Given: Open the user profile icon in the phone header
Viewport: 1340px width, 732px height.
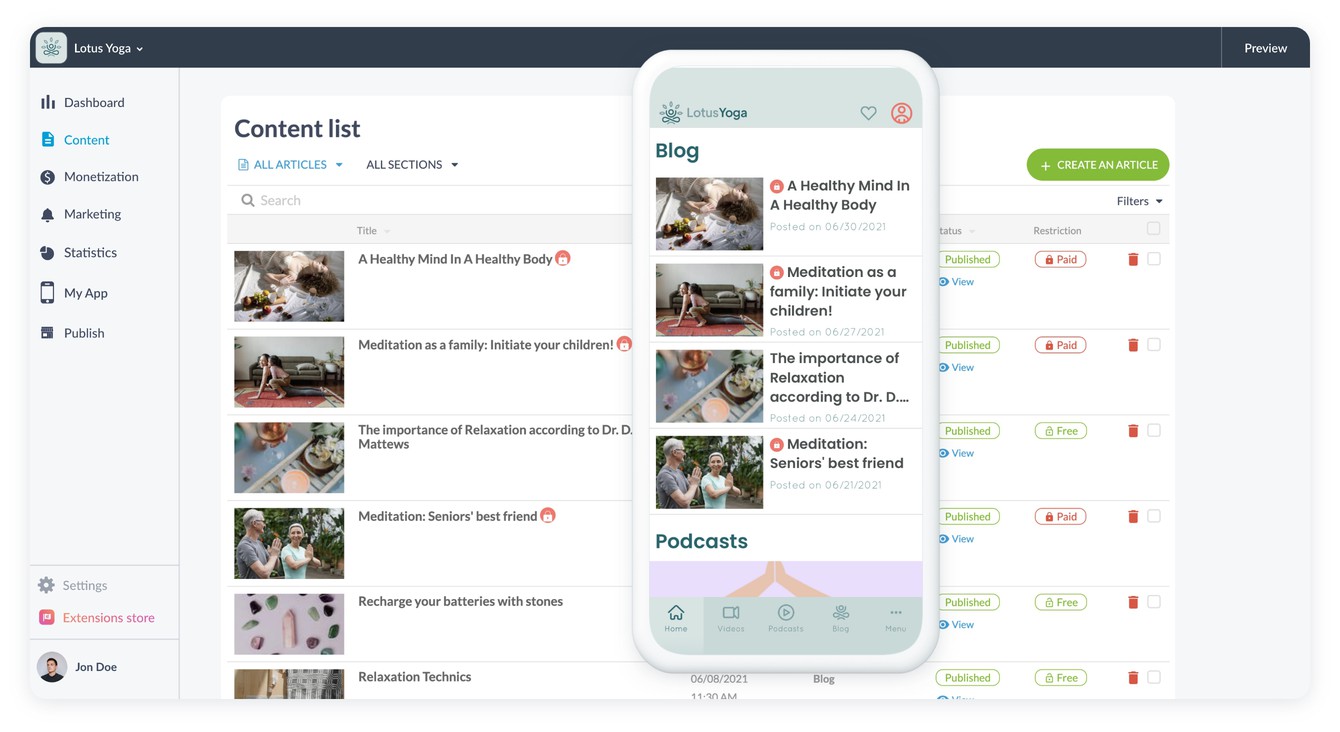Looking at the screenshot, I should [901, 112].
